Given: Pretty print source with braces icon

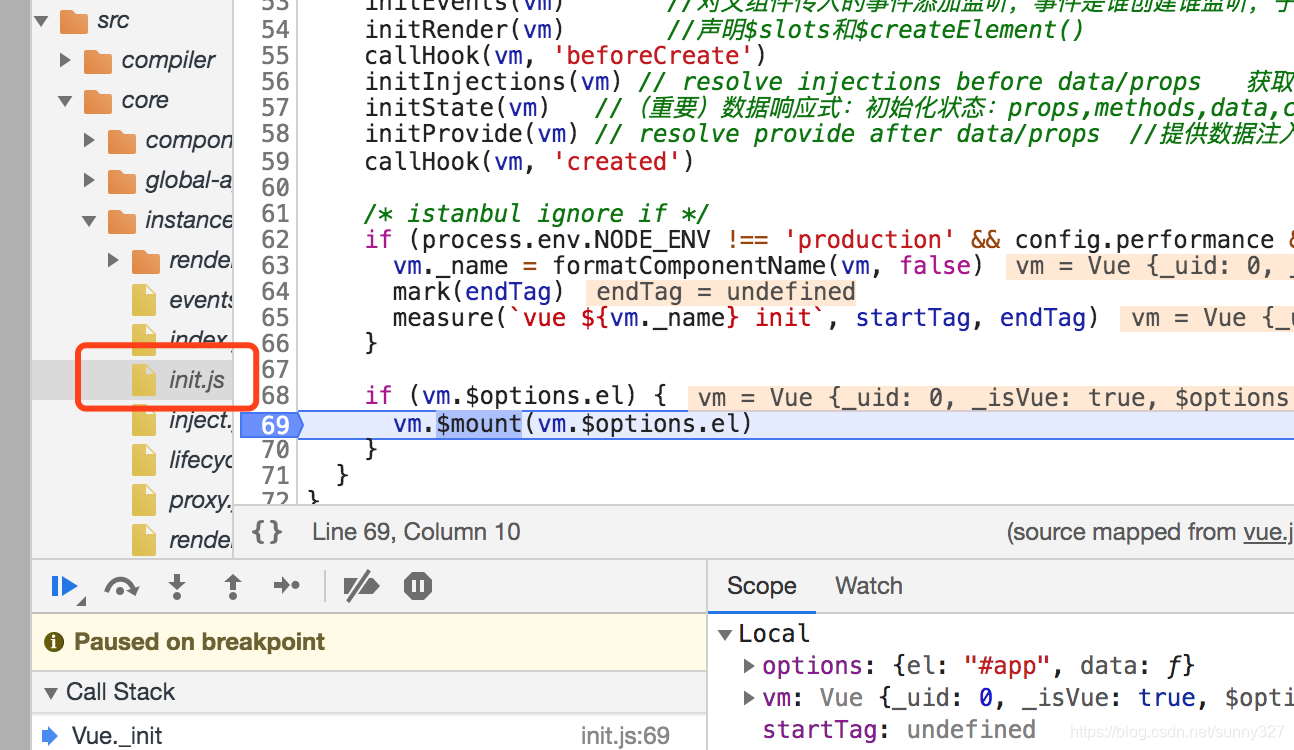Looking at the screenshot, I should coord(268,531).
